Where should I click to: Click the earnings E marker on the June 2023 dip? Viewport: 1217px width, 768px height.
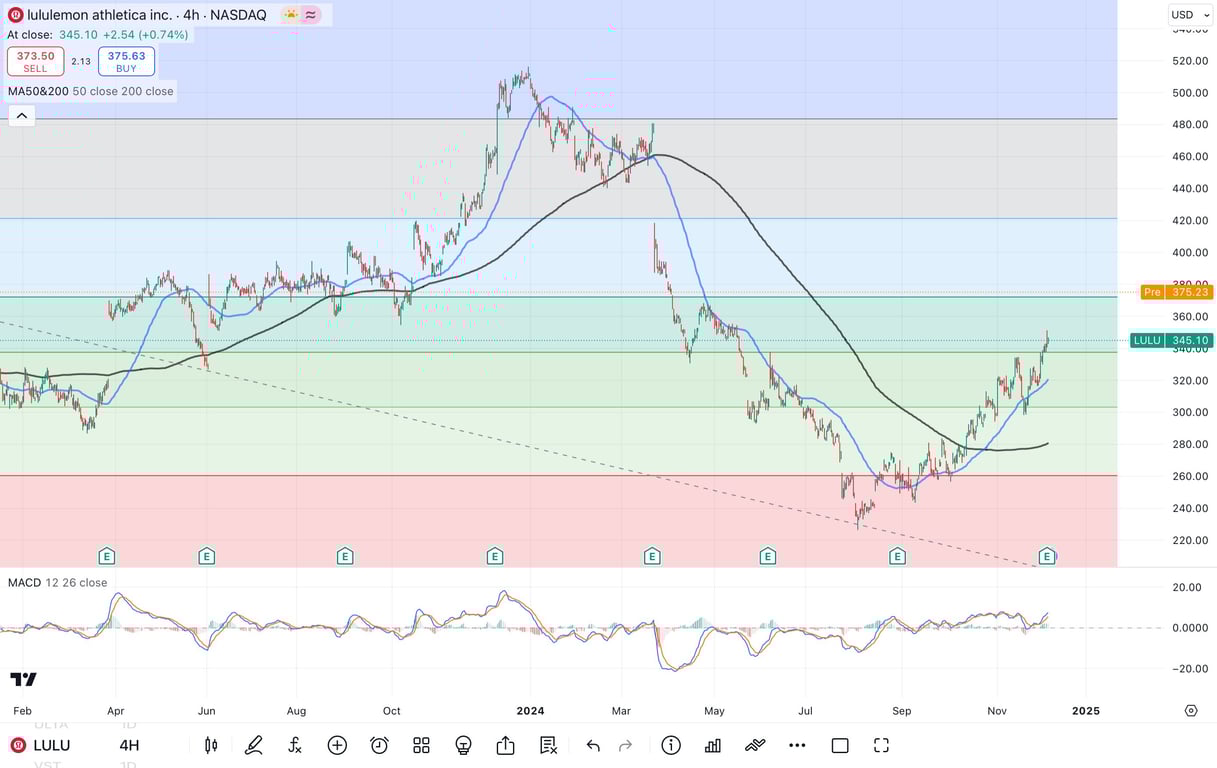click(206, 556)
